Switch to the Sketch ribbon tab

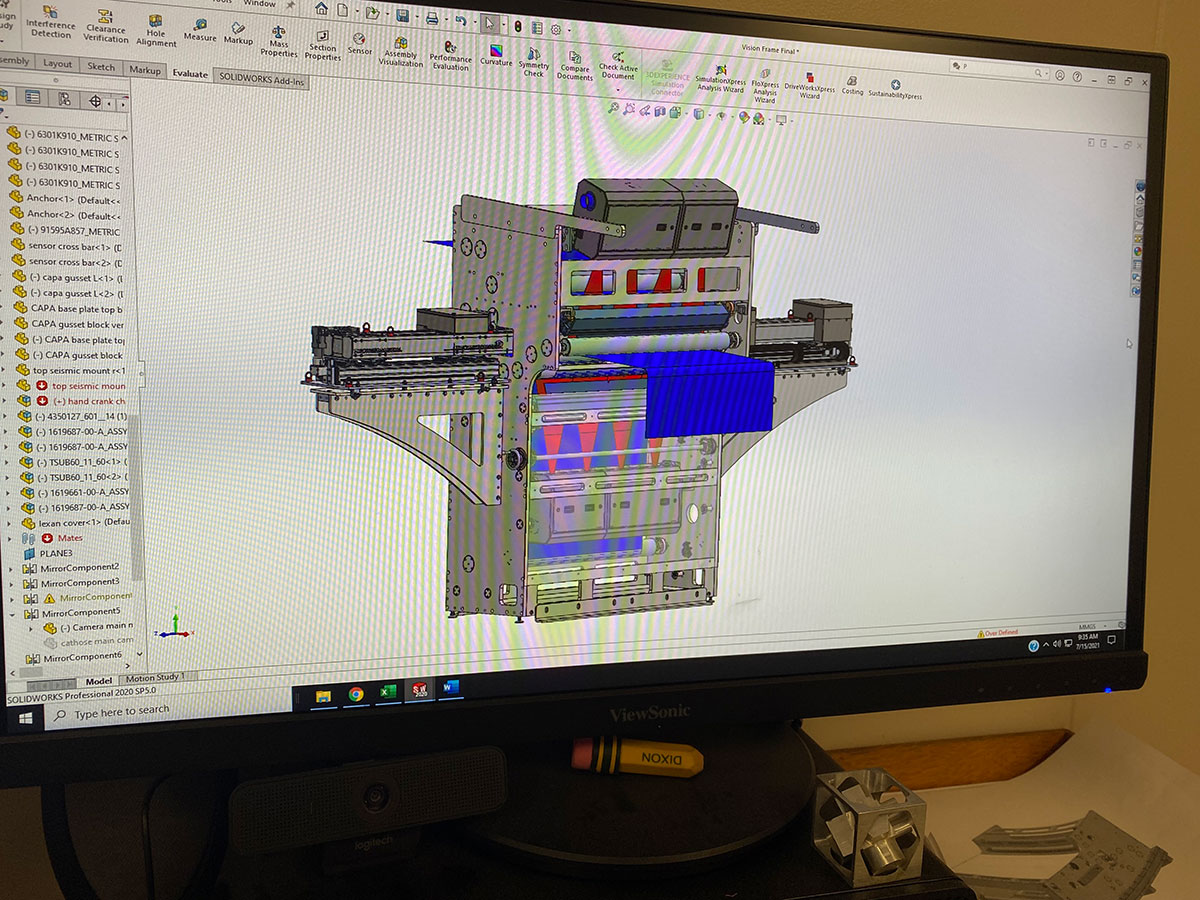click(101, 67)
